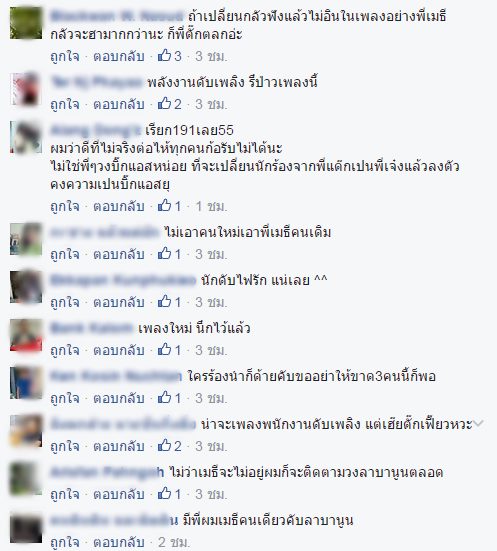
Task: Reply to ไม่เอาคนใหม่เอาพี่เมธีคนเดิม comment
Action: tap(119, 254)
